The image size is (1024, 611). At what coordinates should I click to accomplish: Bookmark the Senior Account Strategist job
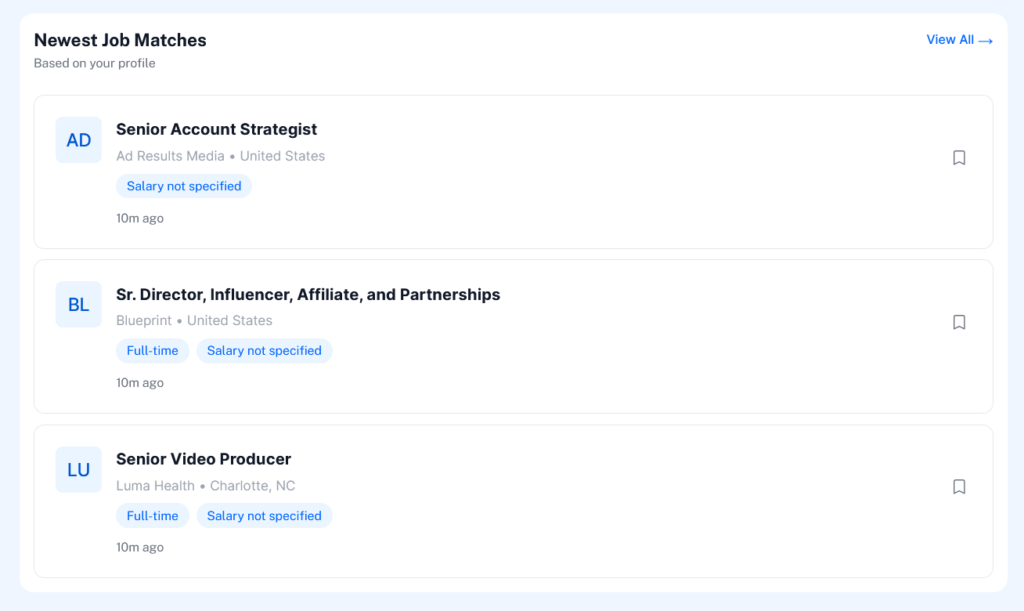959,157
